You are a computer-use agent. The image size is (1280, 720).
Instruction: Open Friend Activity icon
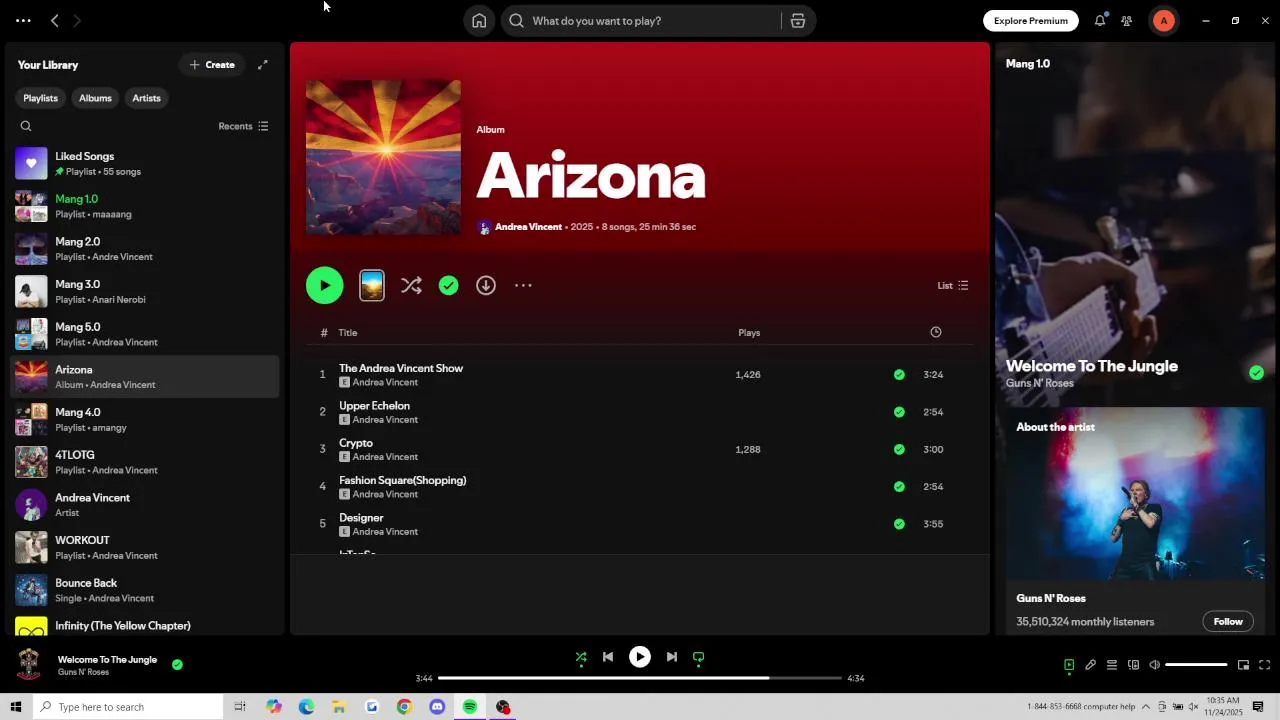[1127, 21]
